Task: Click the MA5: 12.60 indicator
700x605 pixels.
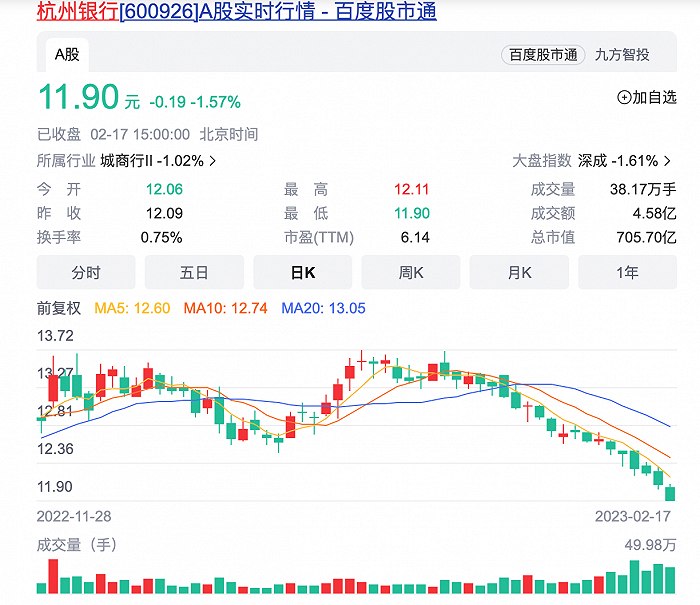Action: 132,308
